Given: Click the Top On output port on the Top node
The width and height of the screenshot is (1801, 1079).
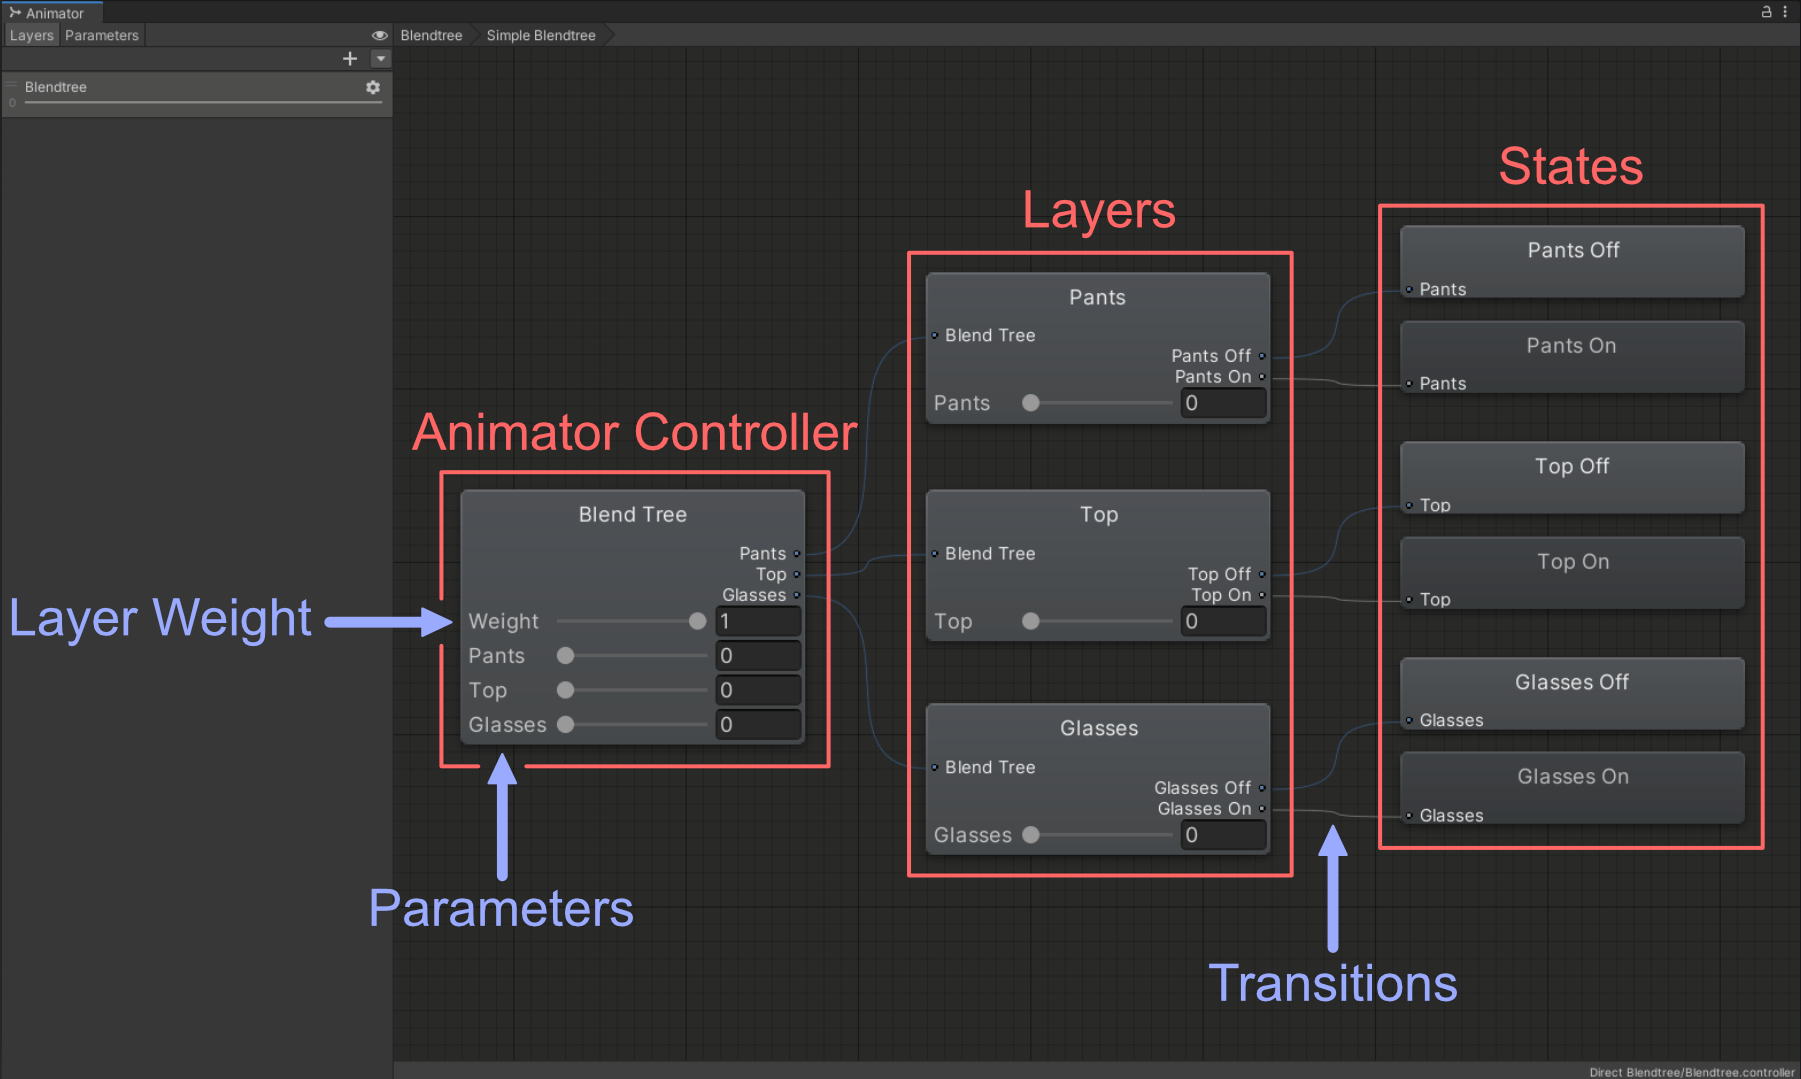Looking at the screenshot, I should pos(1262,595).
